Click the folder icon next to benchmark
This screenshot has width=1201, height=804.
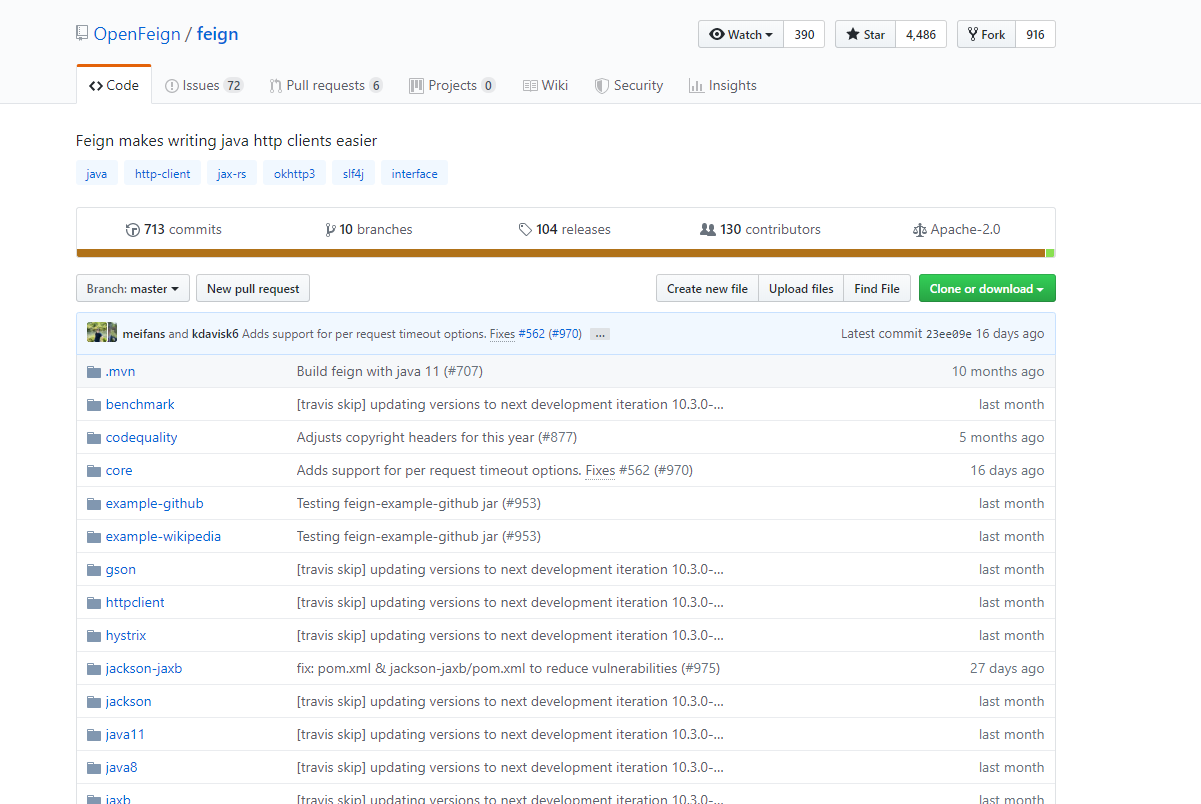click(94, 405)
